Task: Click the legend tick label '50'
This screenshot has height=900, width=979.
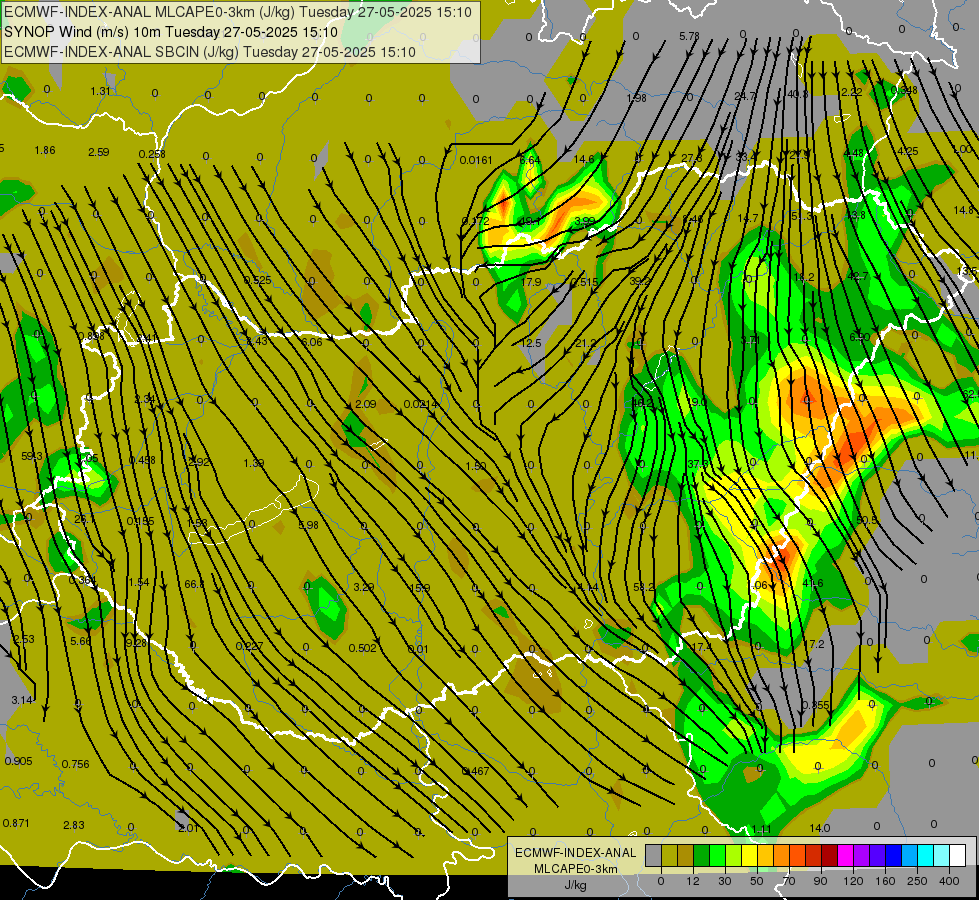Action: click(x=757, y=881)
